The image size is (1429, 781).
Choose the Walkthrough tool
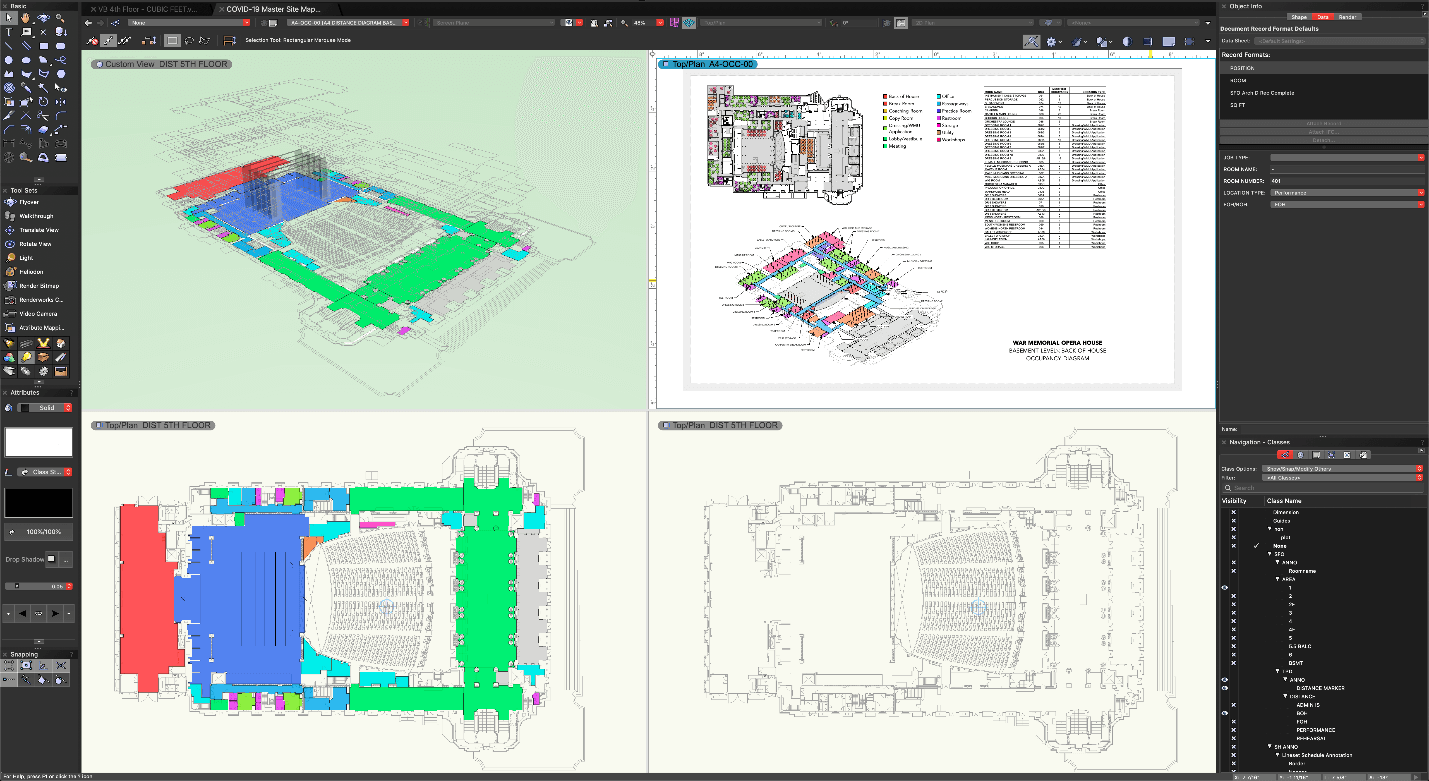[35, 216]
